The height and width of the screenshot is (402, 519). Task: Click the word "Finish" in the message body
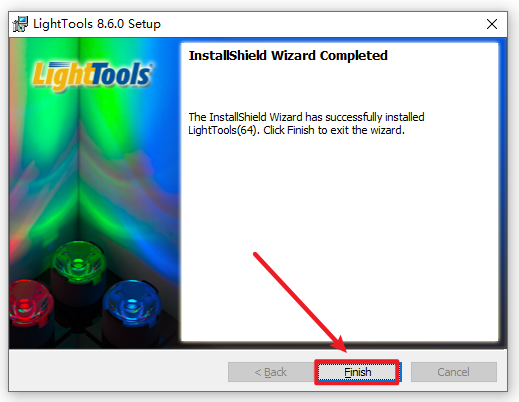click(301, 130)
